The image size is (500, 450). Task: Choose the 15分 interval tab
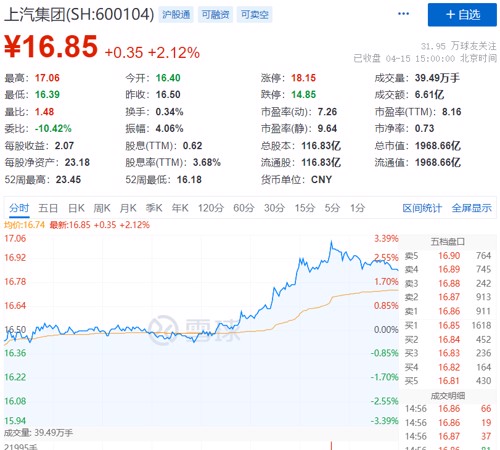click(x=305, y=208)
